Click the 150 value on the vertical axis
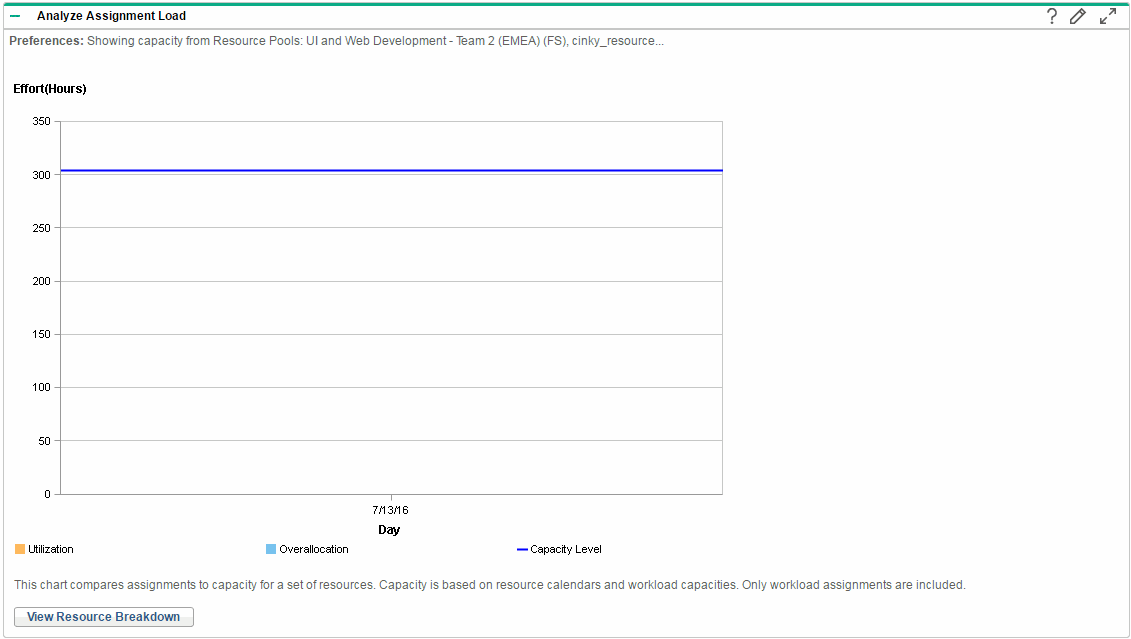The width and height of the screenshot is (1131, 639). click(x=41, y=334)
